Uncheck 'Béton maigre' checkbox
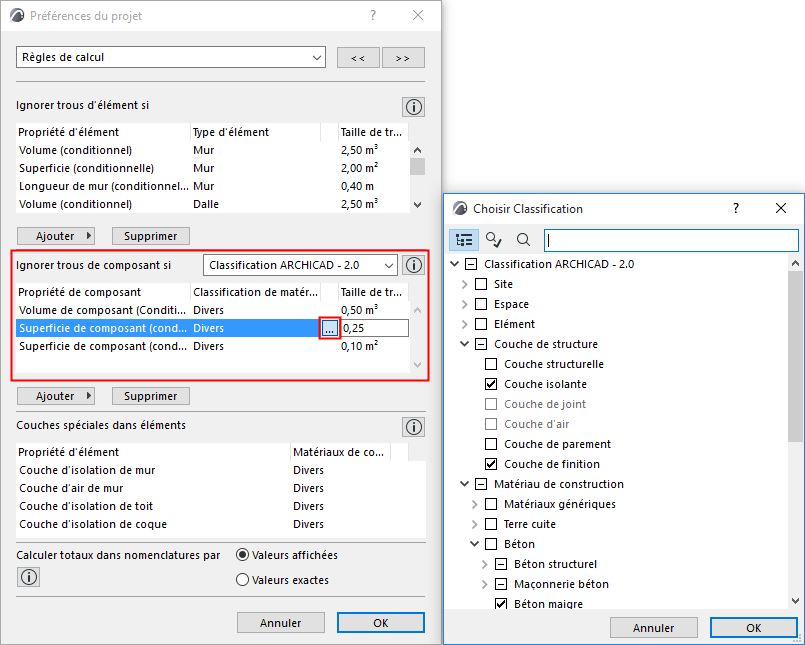Image resolution: width=805 pixels, height=645 pixels. (501, 604)
